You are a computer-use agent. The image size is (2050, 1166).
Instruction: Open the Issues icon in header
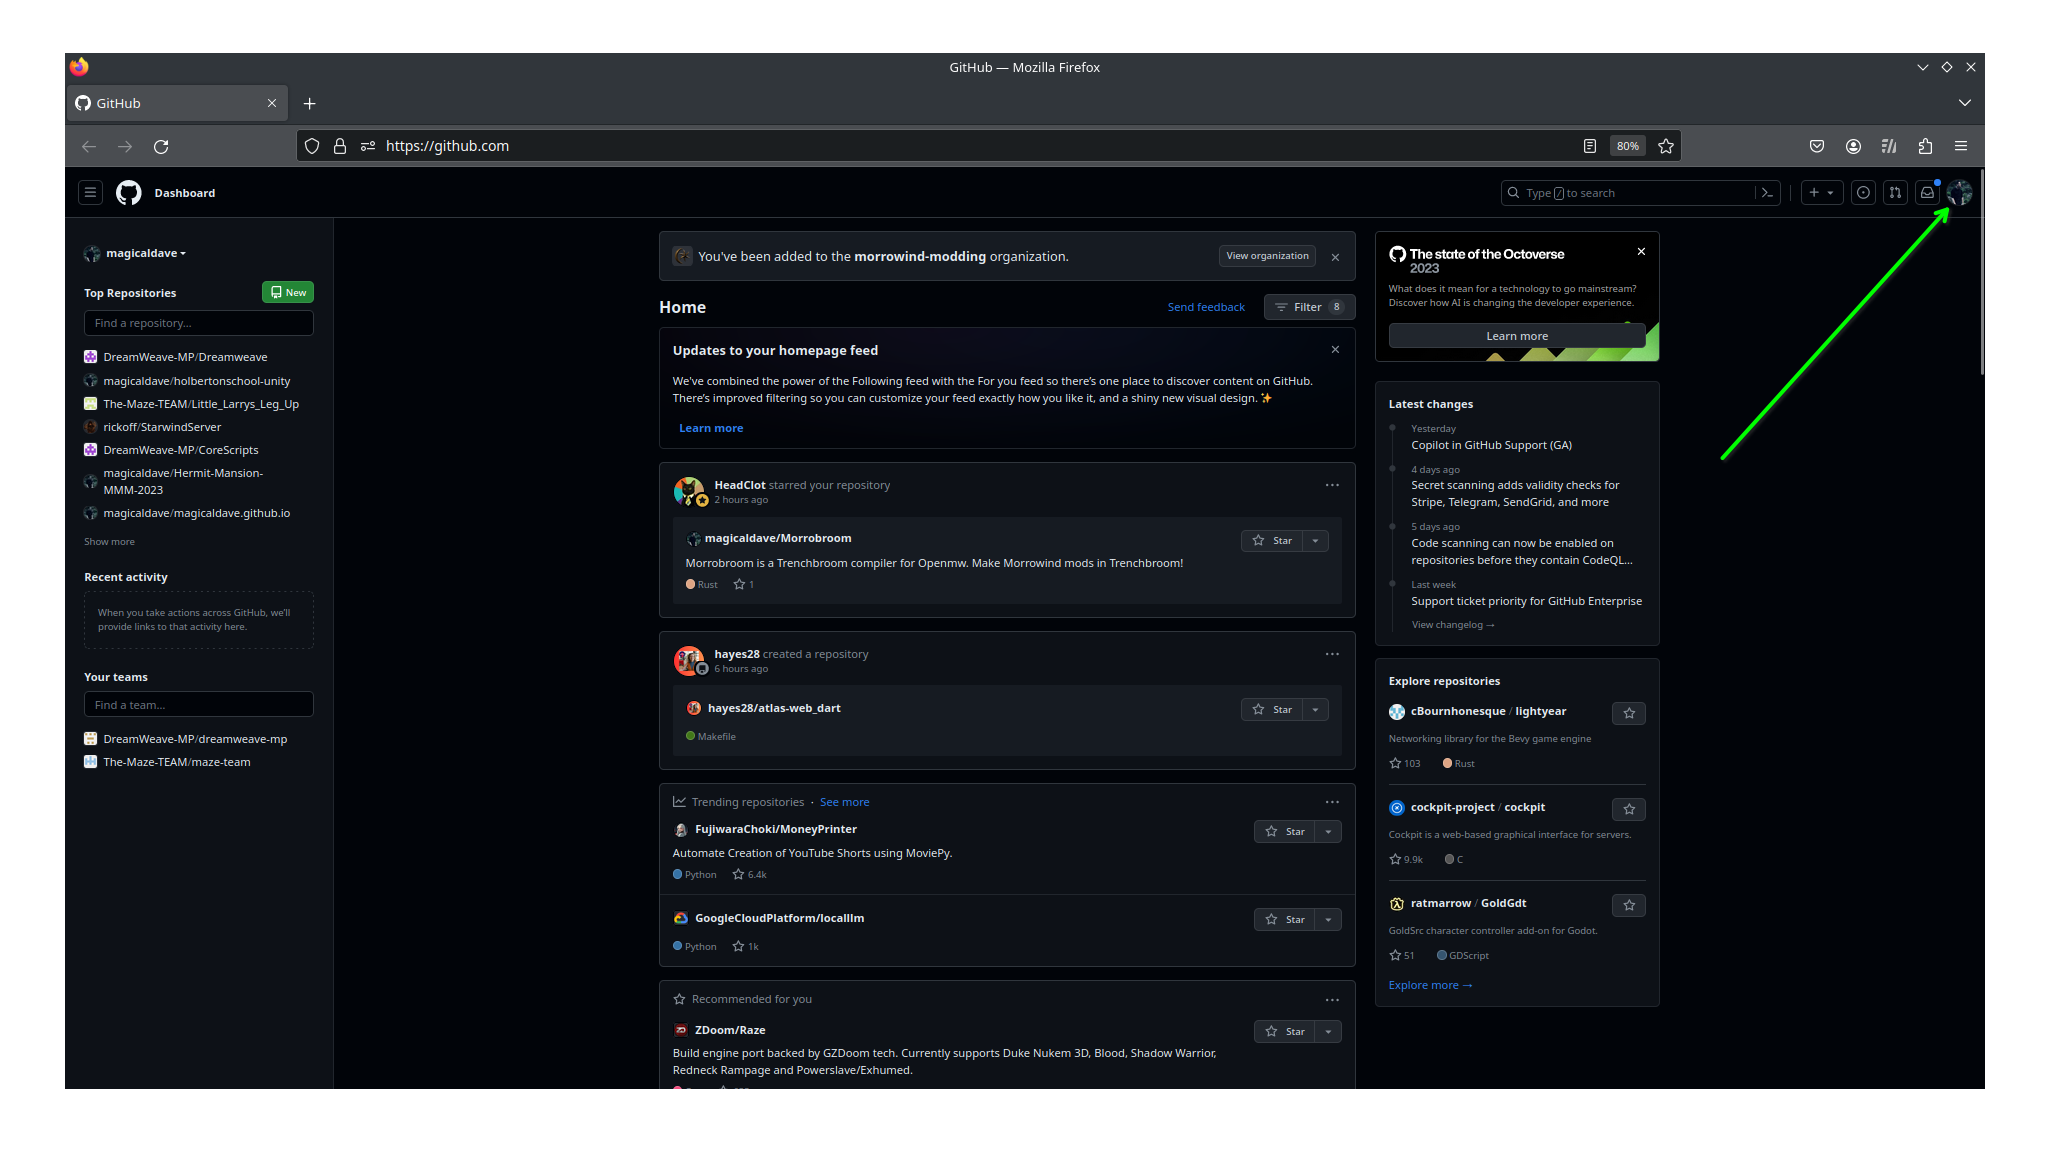(1863, 193)
